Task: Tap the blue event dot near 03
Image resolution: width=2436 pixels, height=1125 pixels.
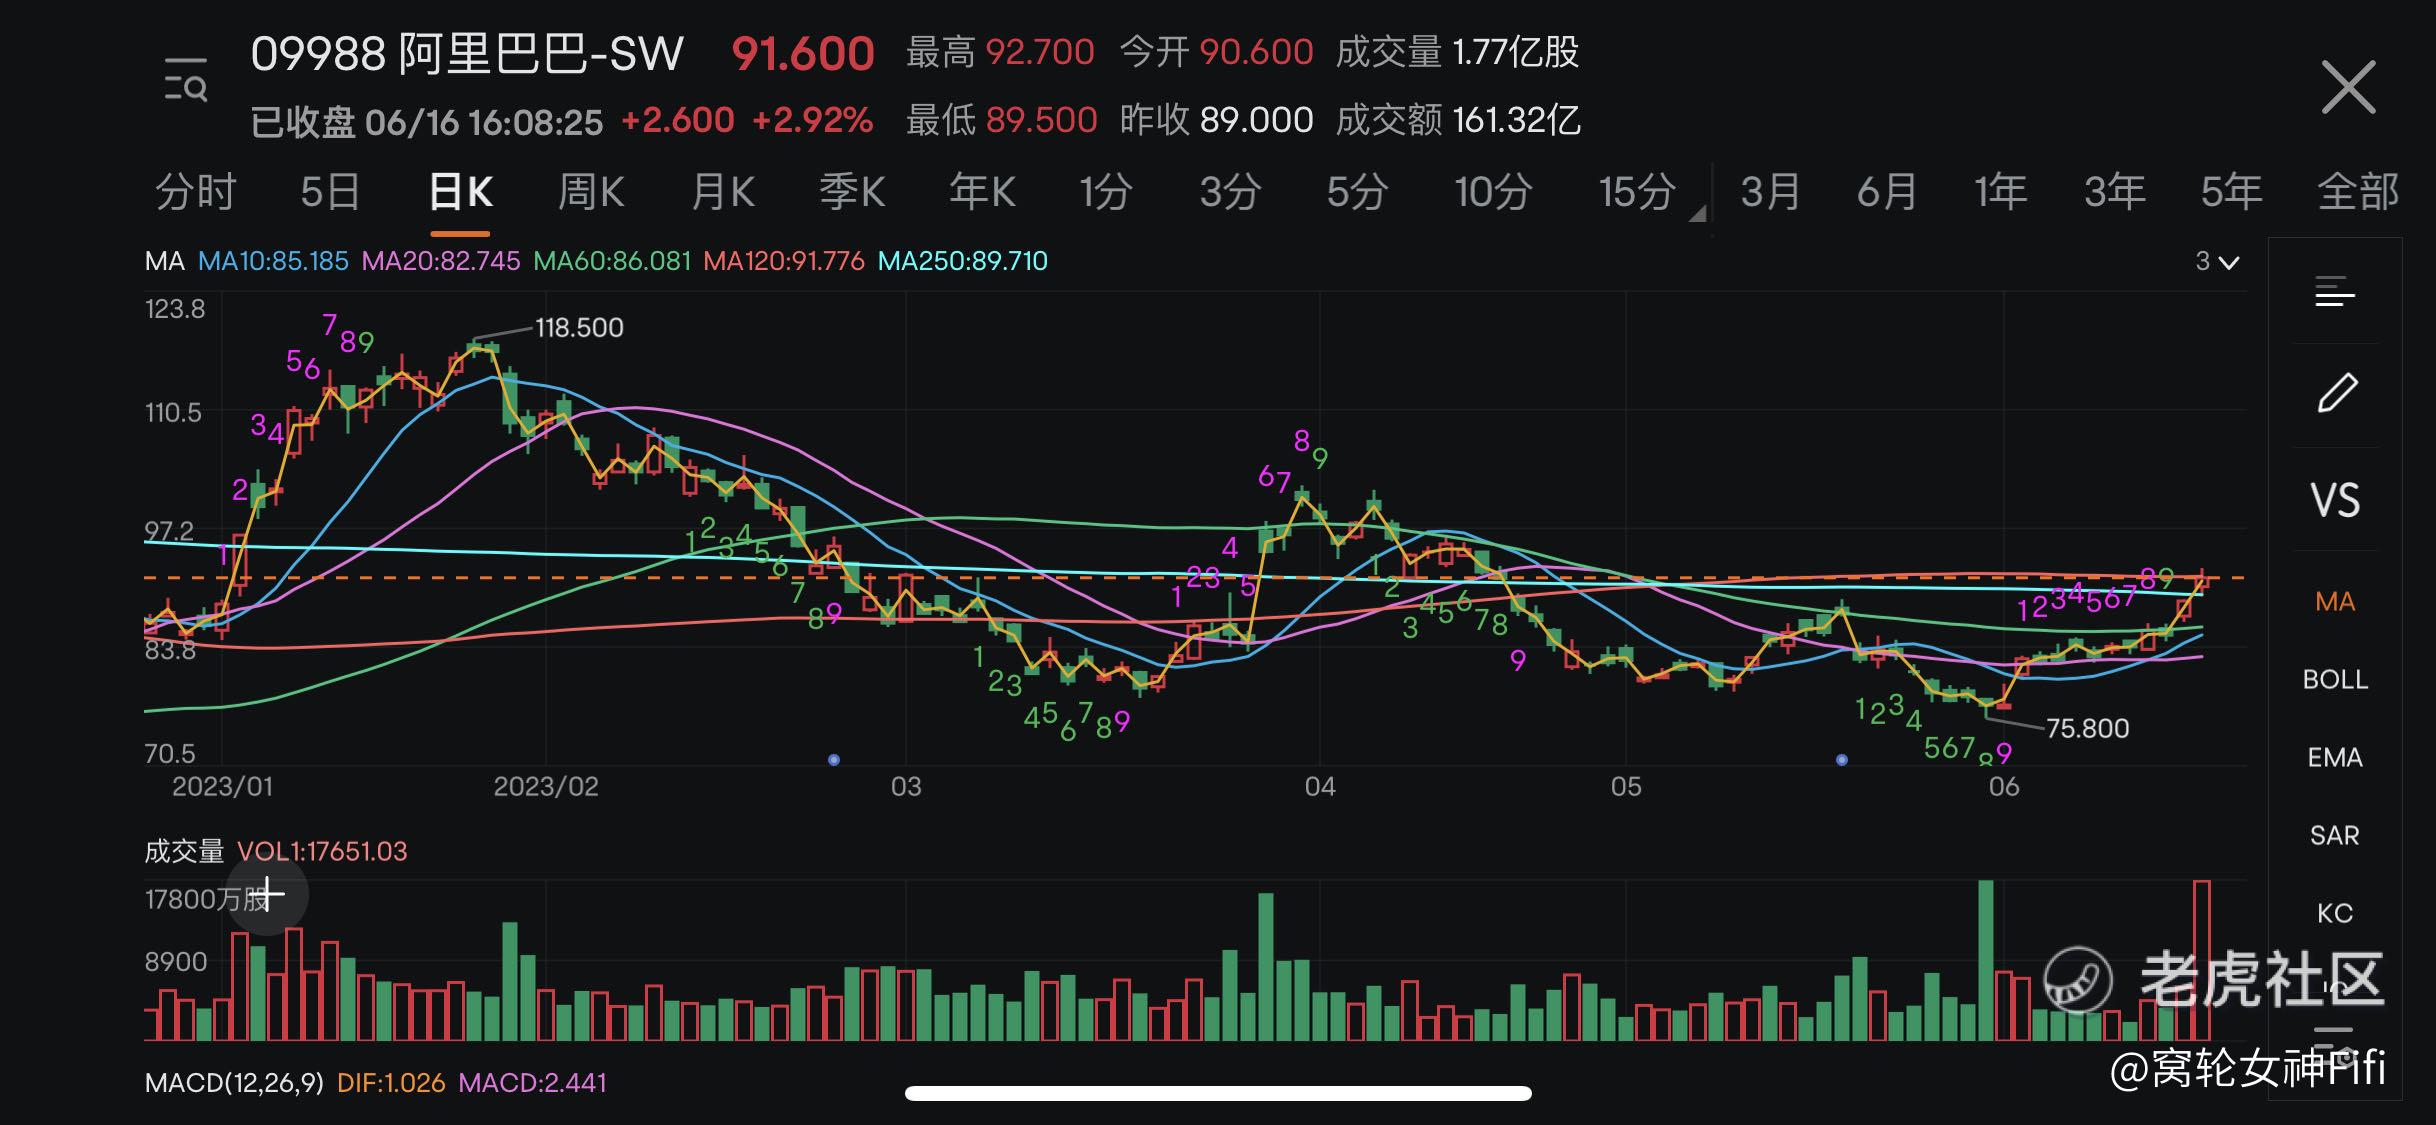Action: pyautogui.click(x=834, y=760)
